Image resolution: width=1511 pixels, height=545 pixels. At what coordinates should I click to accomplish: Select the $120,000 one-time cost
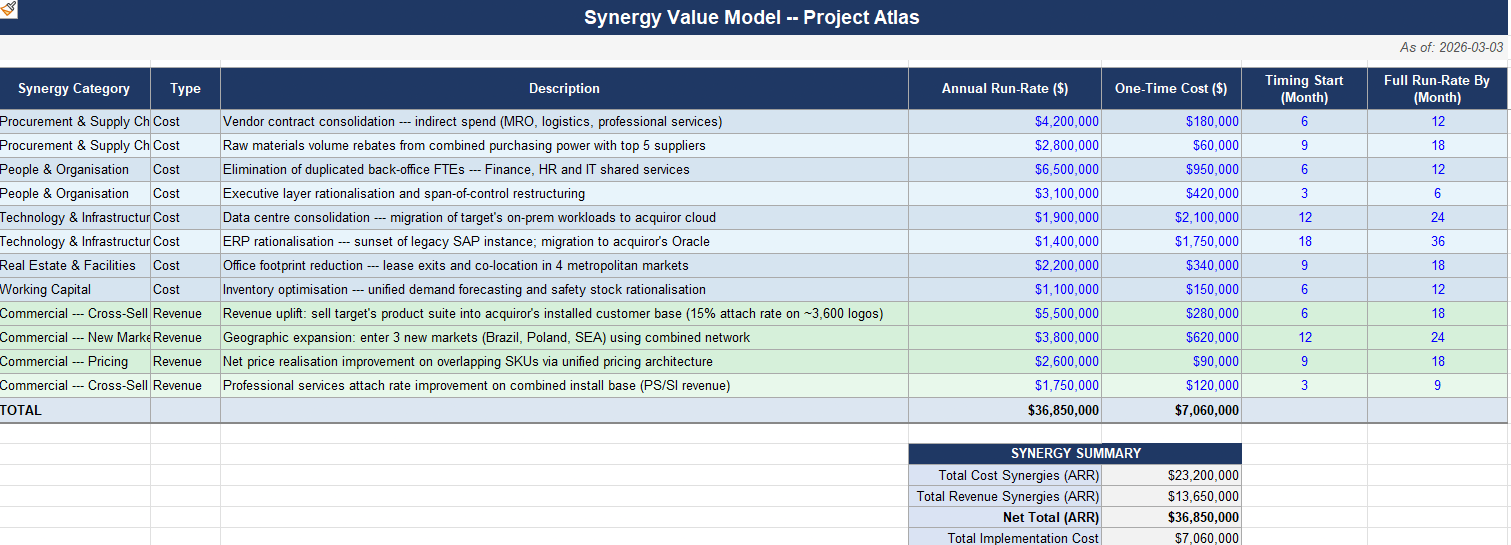coord(1171,386)
